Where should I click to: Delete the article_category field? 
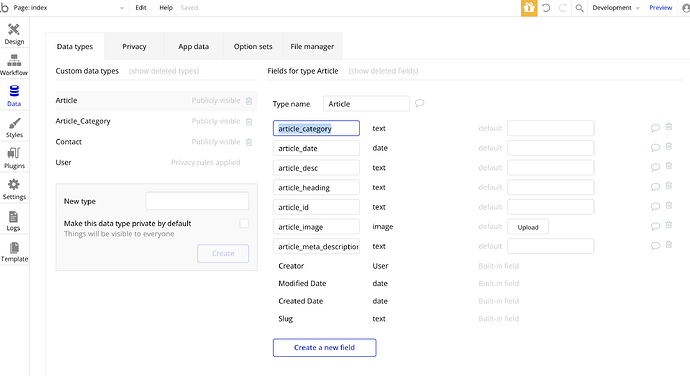[669, 127]
